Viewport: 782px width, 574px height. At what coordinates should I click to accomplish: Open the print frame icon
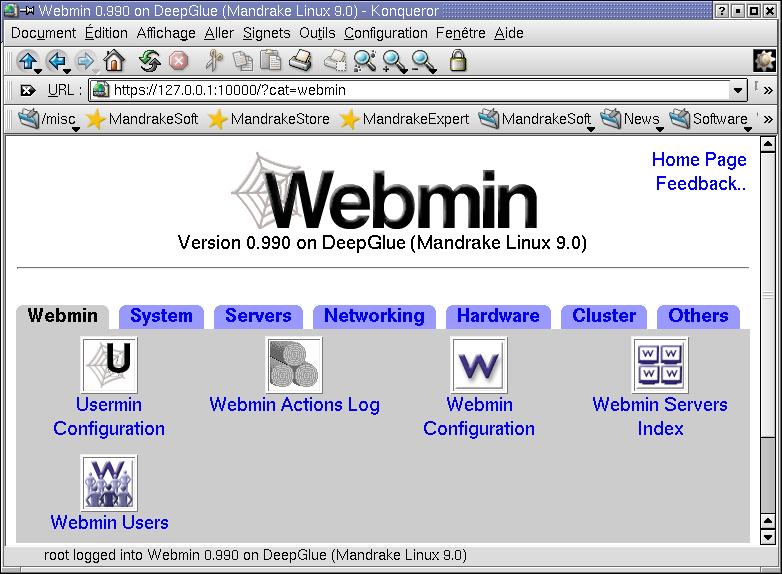tap(335, 61)
